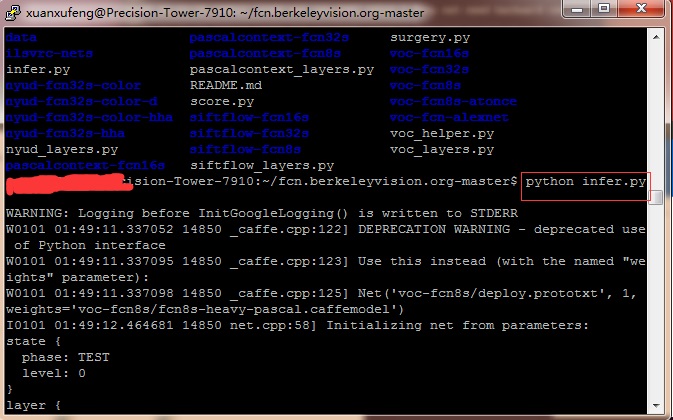Click infer.py in the file listing
The height and width of the screenshot is (420, 673).
tap(38, 70)
